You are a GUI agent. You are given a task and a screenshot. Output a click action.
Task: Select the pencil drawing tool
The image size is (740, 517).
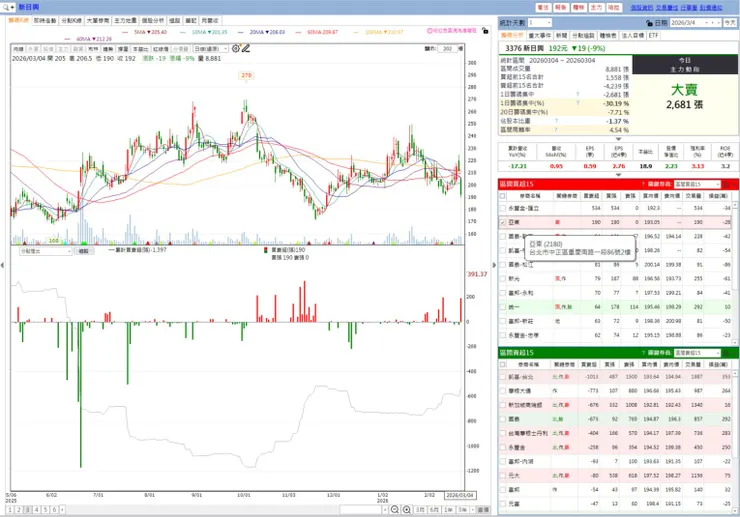(x=246, y=48)
